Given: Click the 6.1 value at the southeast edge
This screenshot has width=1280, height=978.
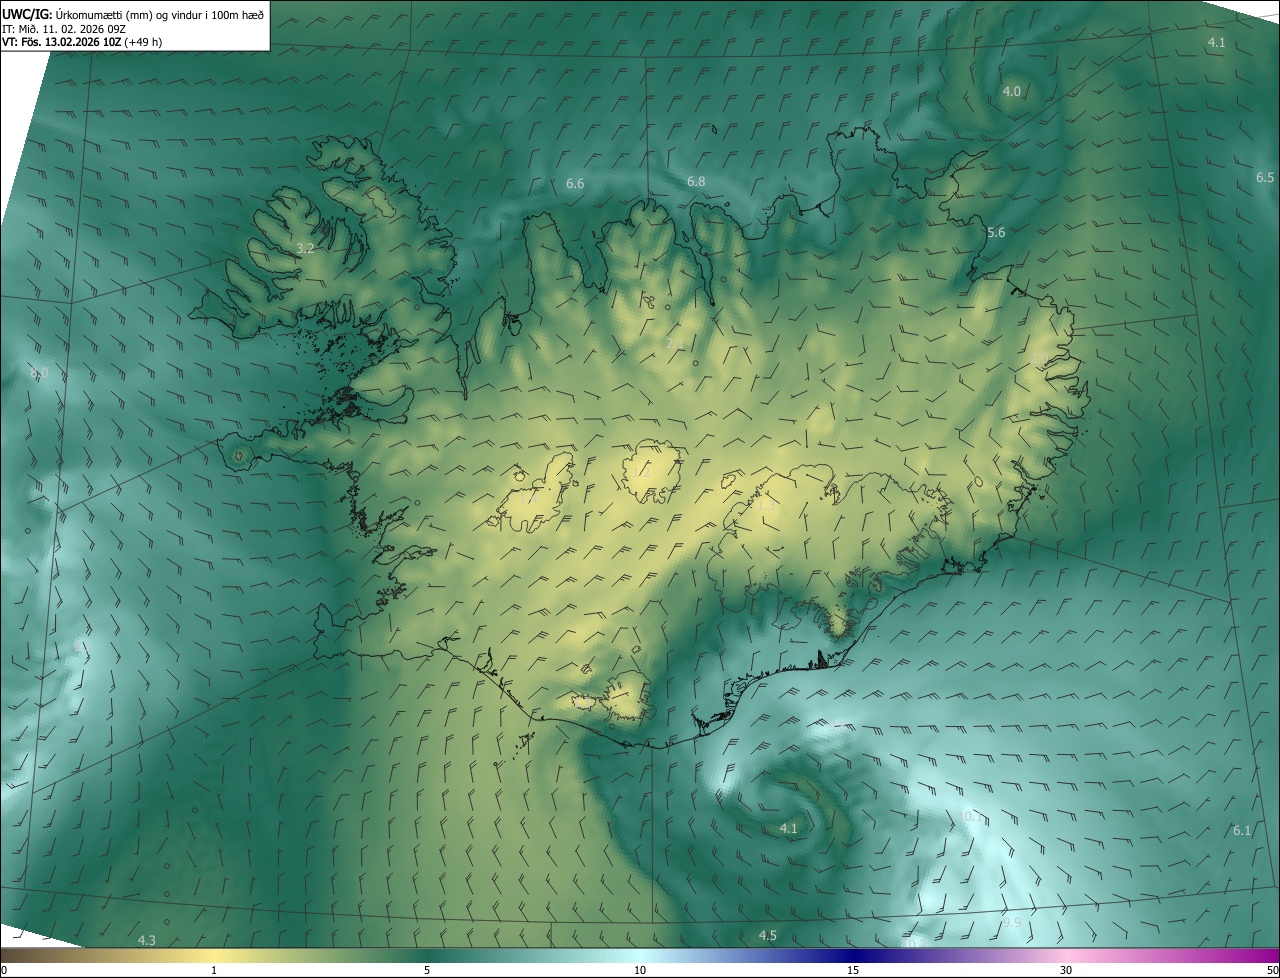Looking at the screenshot, I should (x=1242, y=830).
